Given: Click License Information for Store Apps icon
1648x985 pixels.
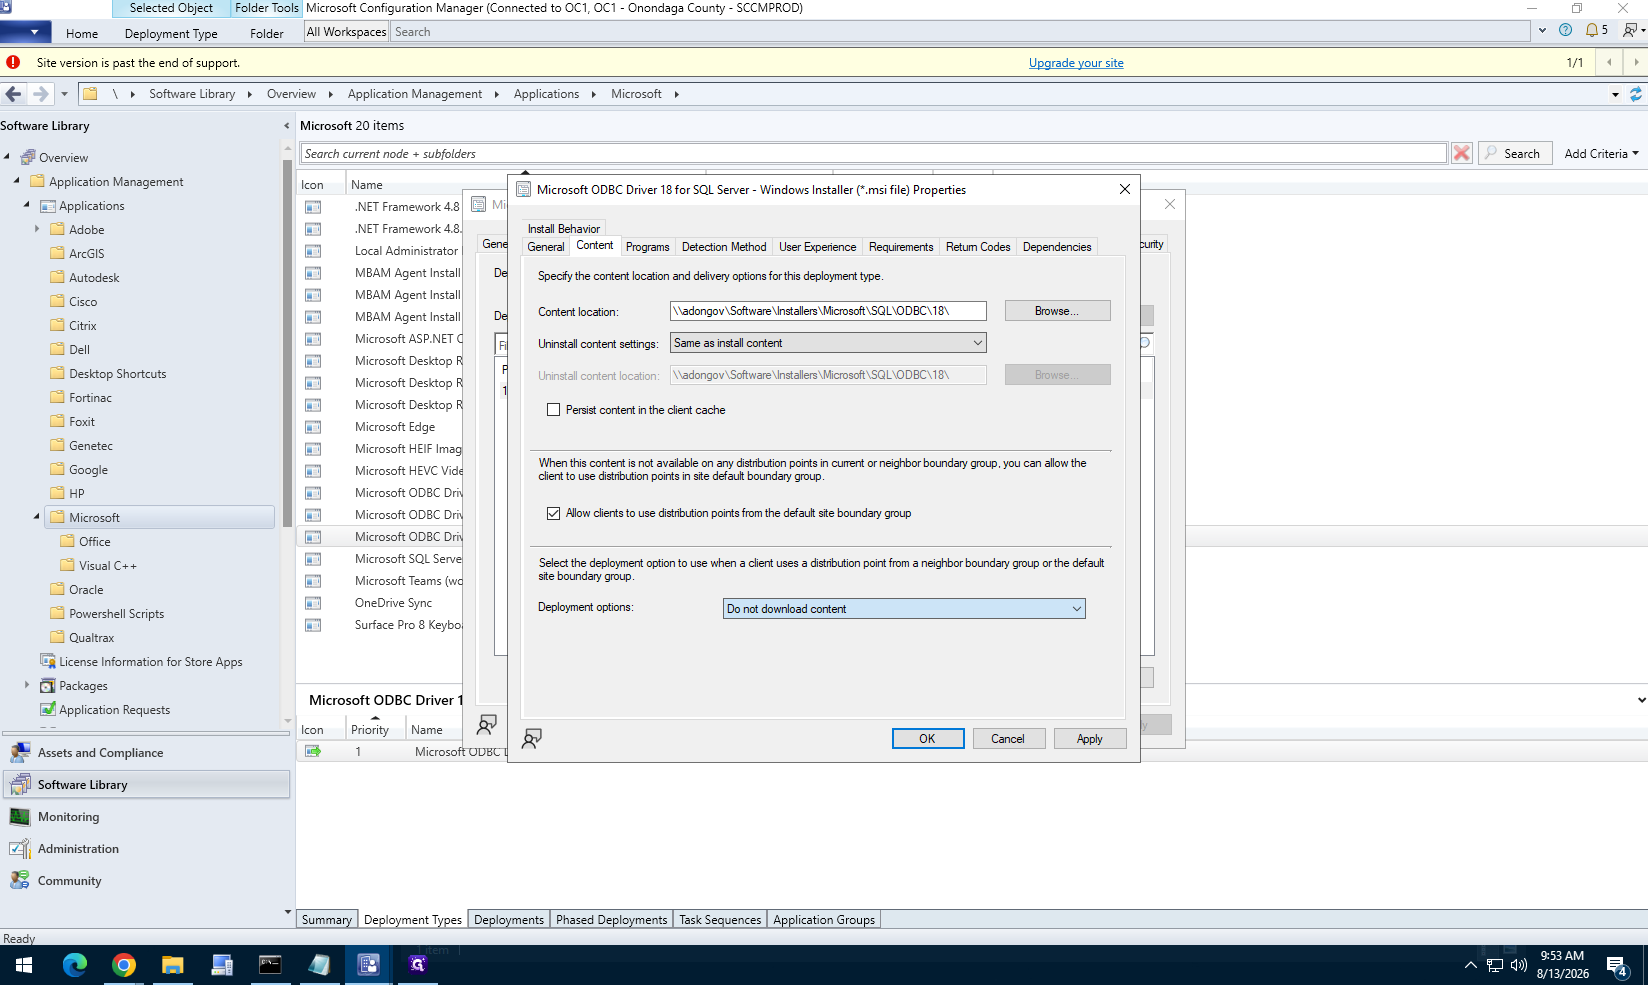Looking at the screenshot, I should click(47, 661).
